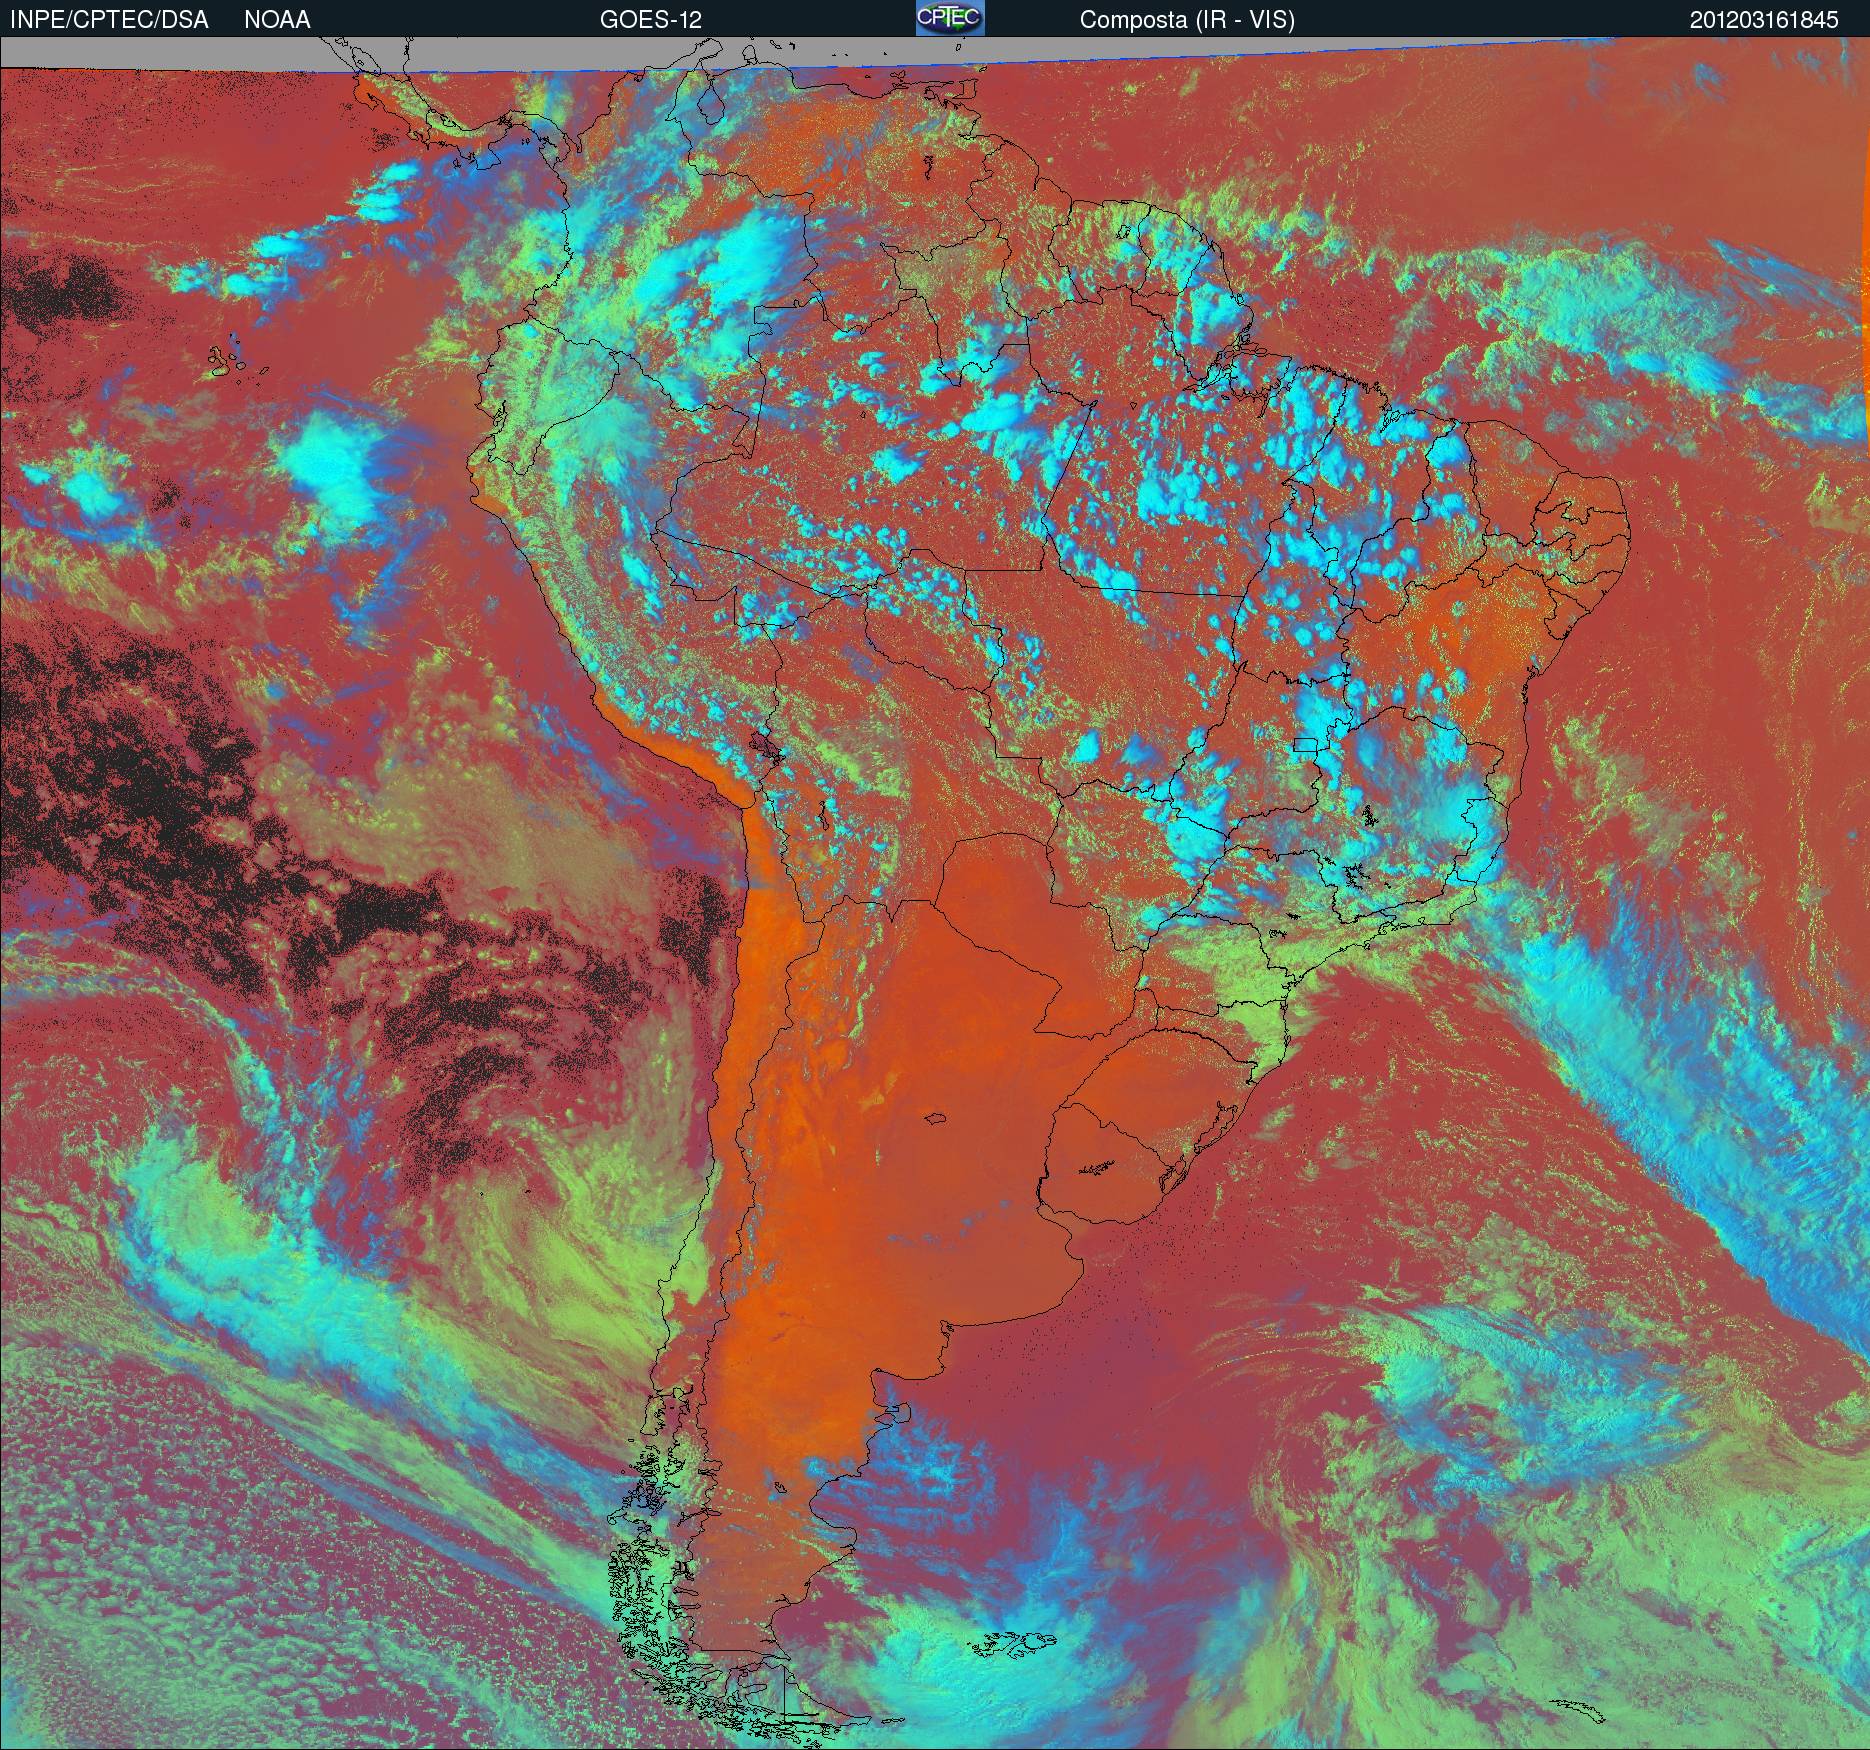Select the 201203161845 timestamp
1870x1750 pixels.
pyautogui.click(x=1764, y=20)
